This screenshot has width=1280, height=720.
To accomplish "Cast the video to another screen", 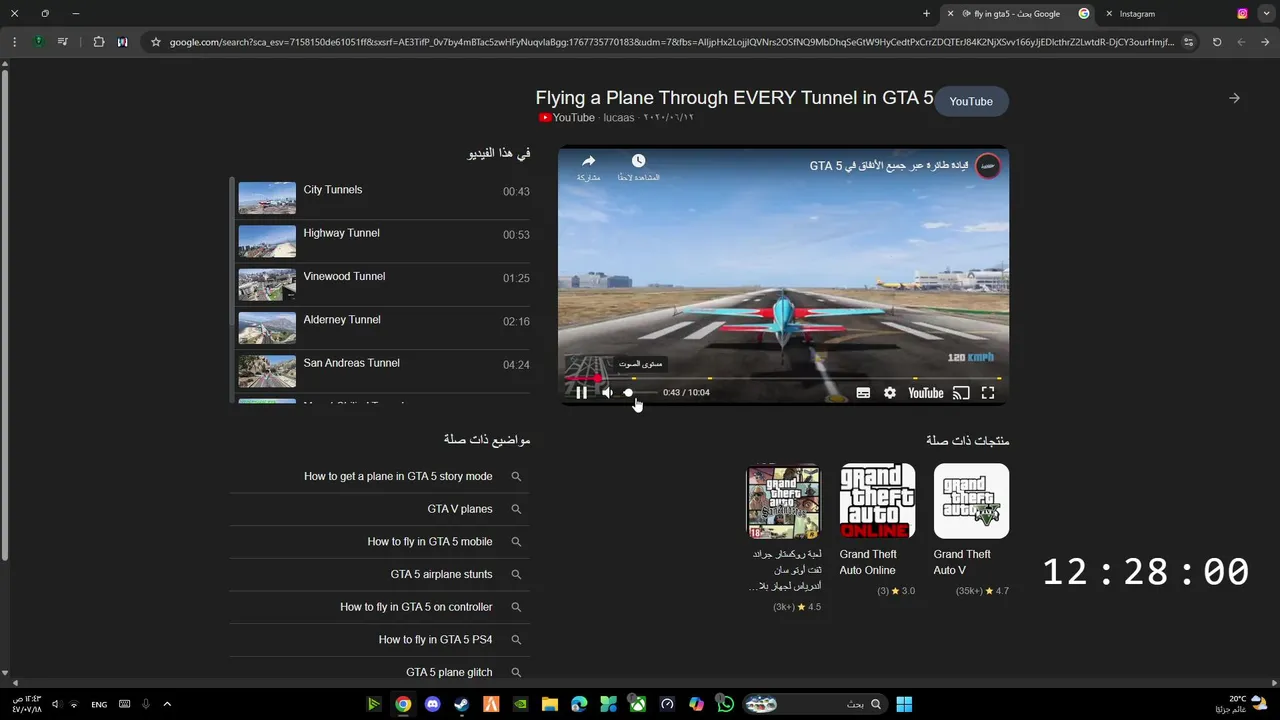I will (961, 393).
